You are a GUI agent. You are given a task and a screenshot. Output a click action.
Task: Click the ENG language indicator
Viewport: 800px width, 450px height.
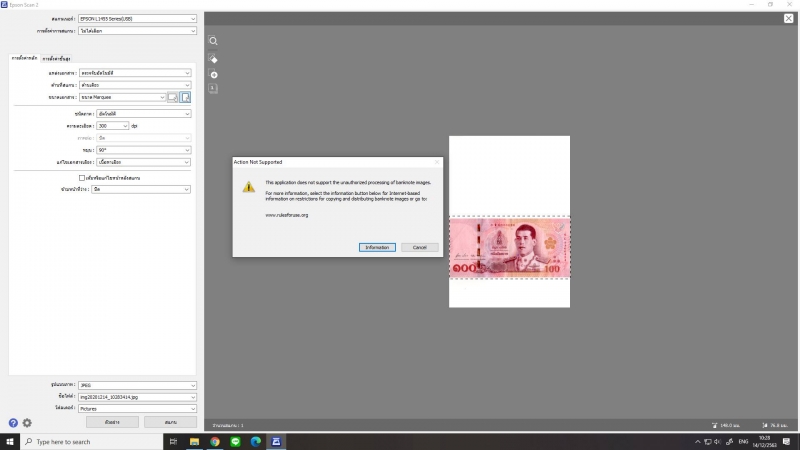743,442
